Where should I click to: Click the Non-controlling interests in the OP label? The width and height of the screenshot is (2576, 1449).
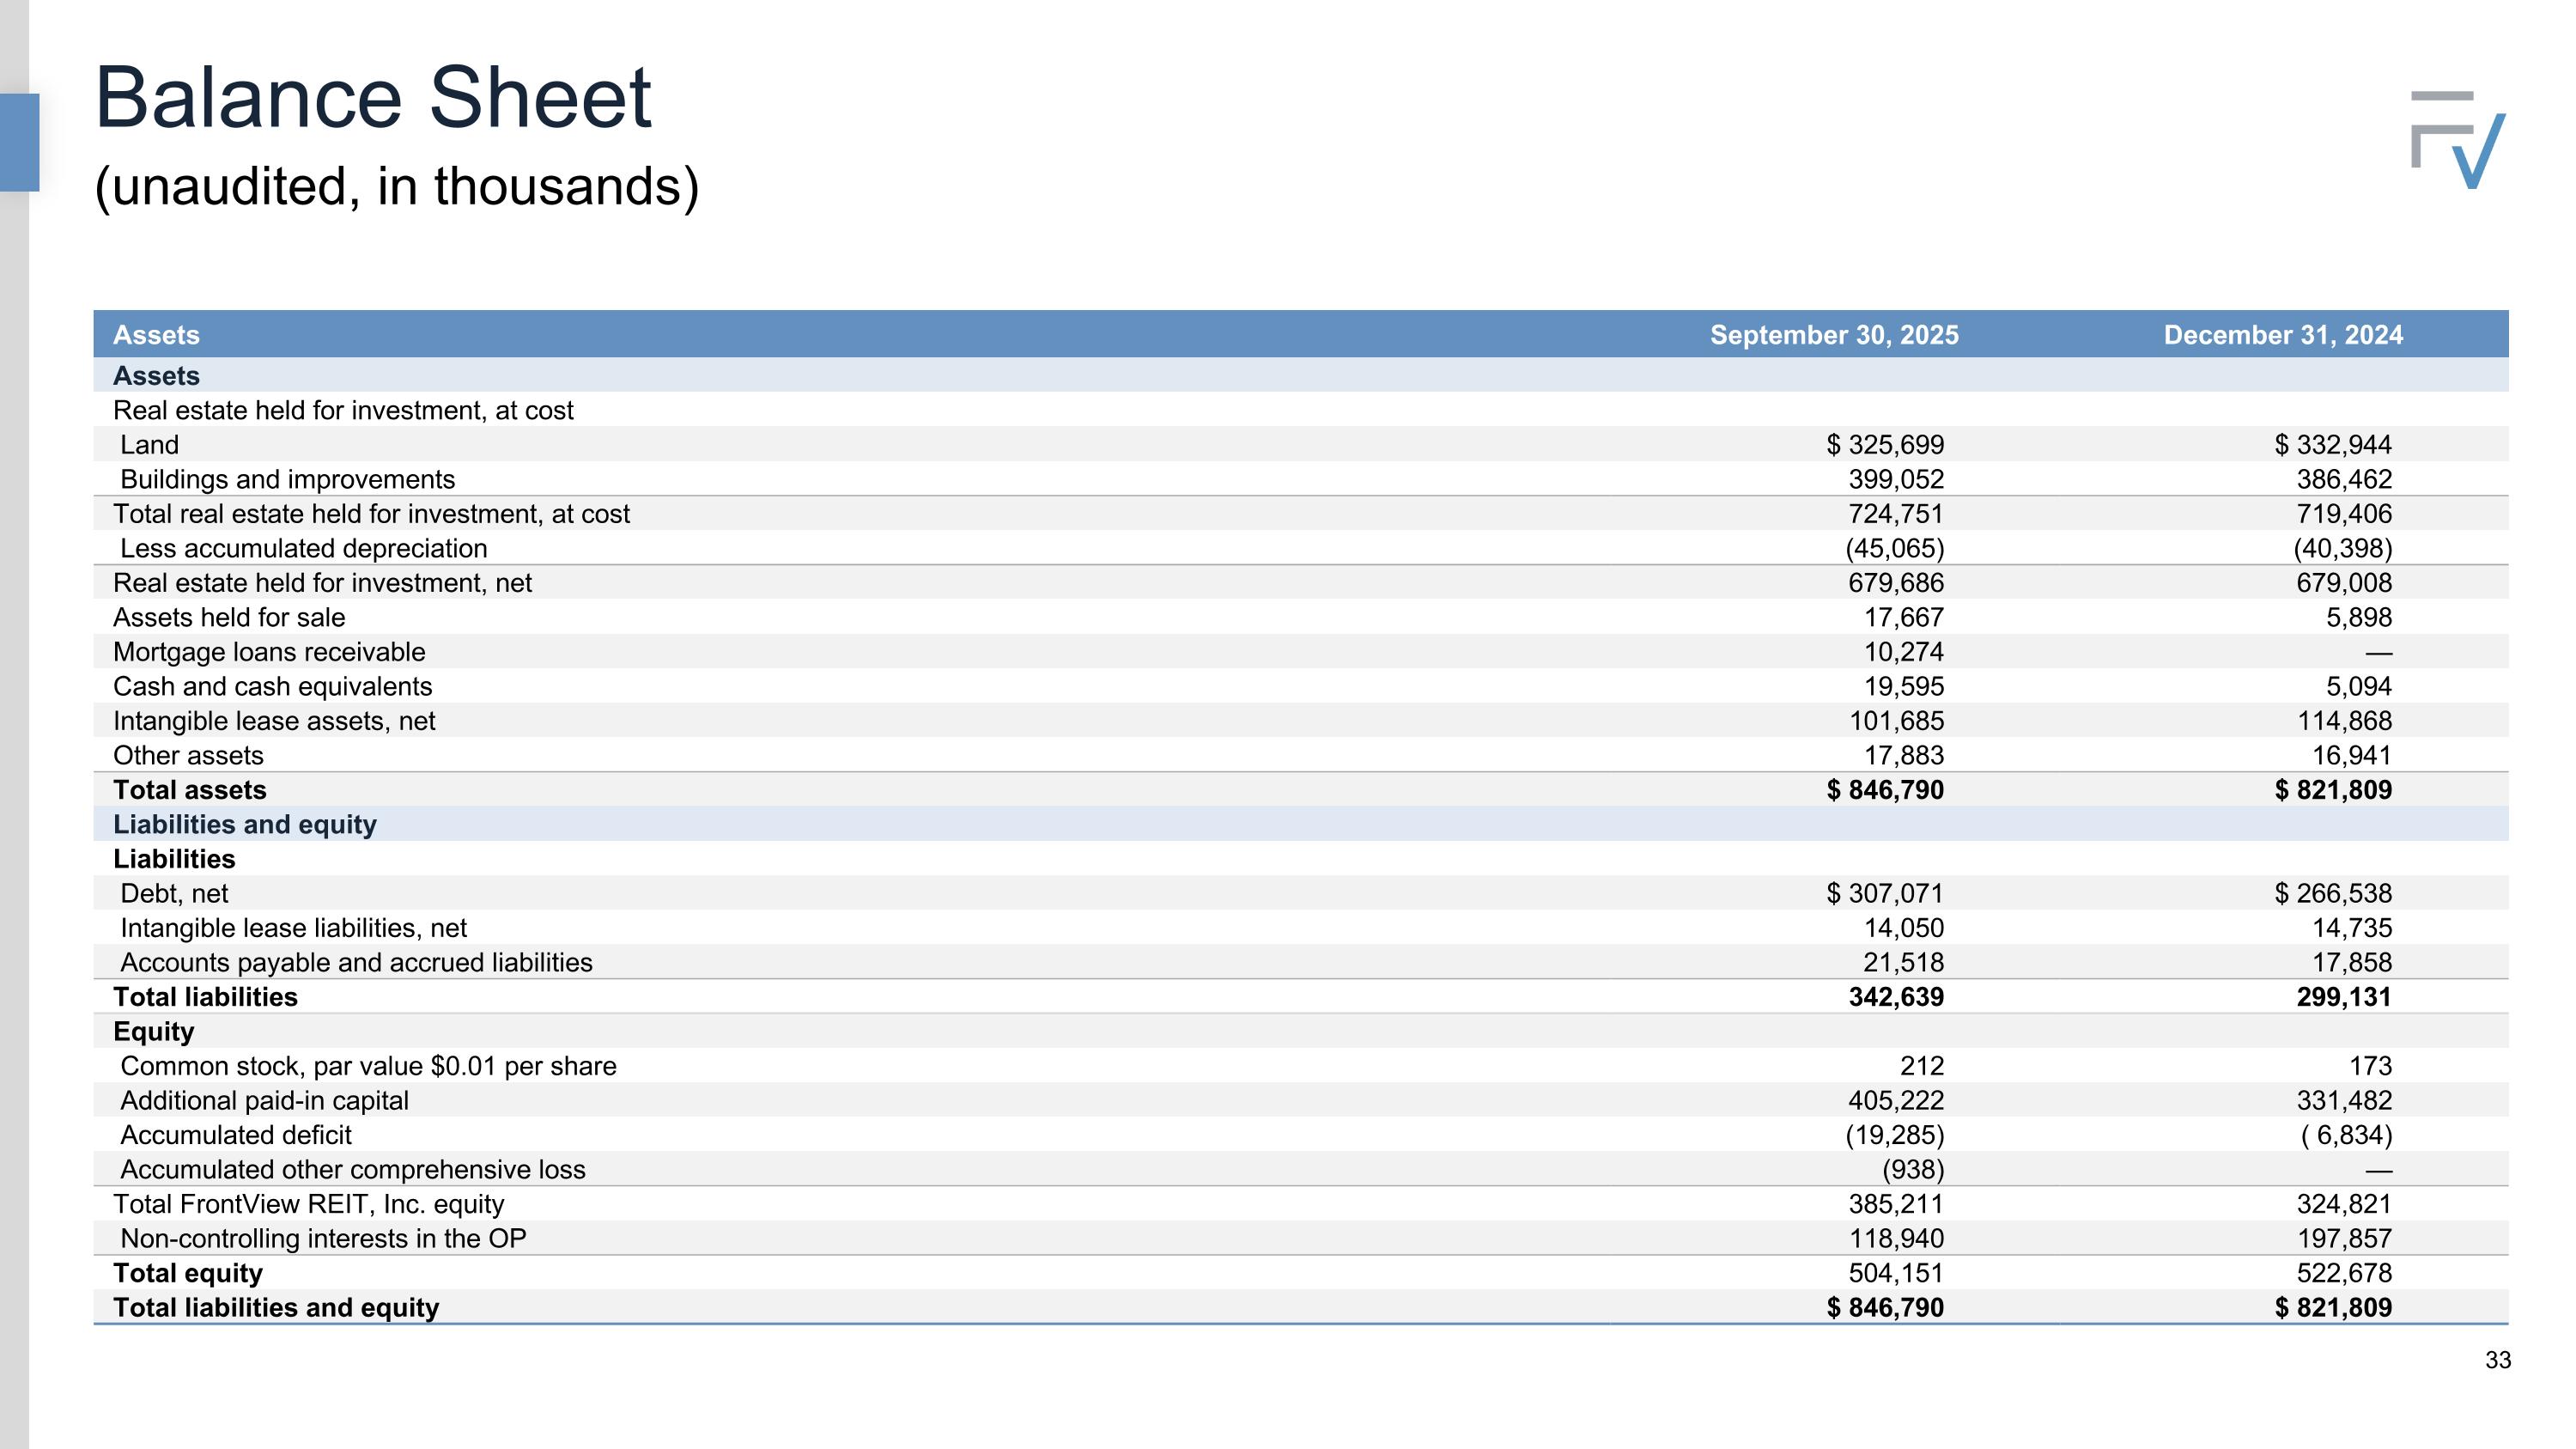click(323, 1238)
